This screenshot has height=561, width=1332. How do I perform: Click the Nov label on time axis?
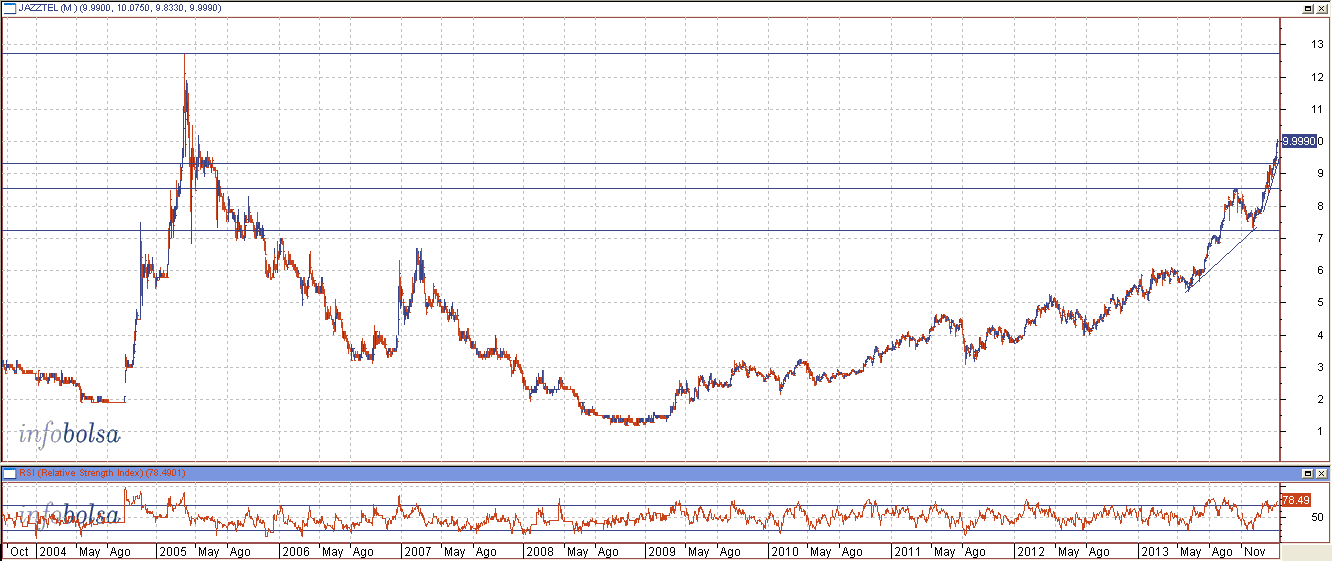(x=1254, y=551)
